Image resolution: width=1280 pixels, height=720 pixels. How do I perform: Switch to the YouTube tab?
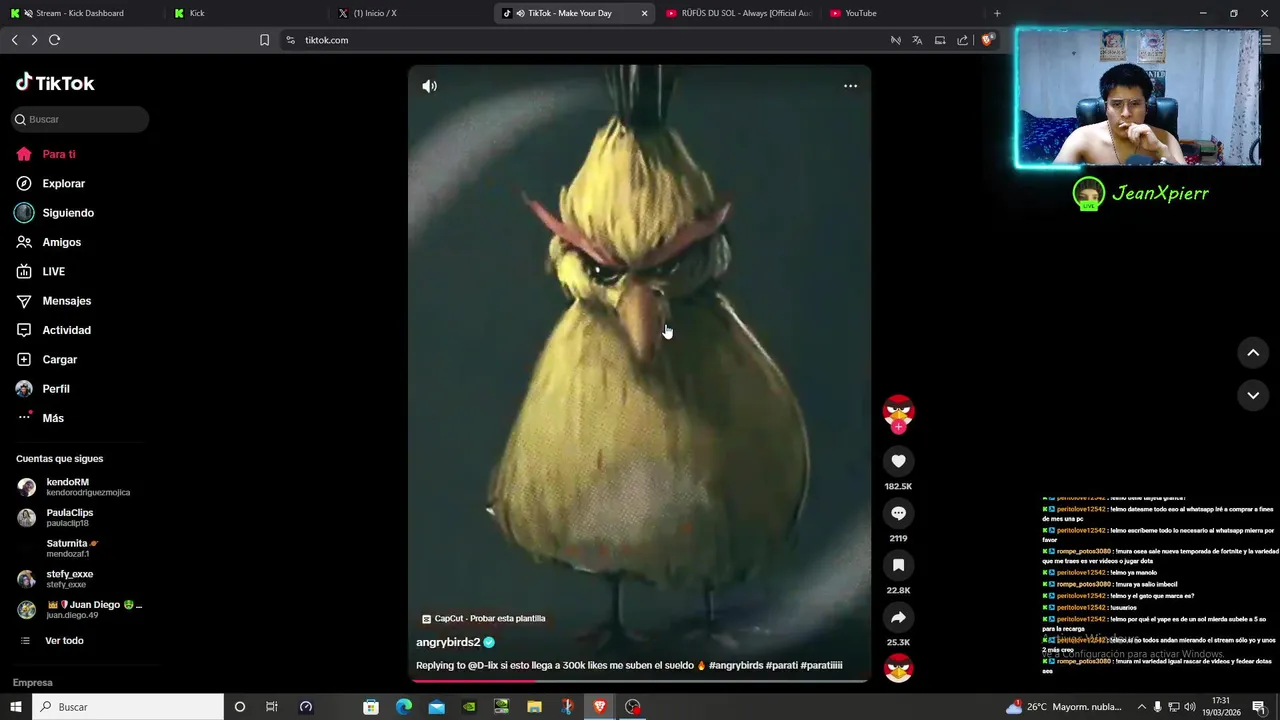click(x=902, y=13)
